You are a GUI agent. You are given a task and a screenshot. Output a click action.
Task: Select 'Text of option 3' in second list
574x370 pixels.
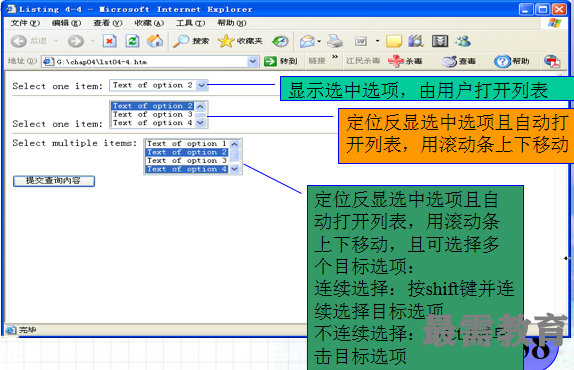(153, 115)
